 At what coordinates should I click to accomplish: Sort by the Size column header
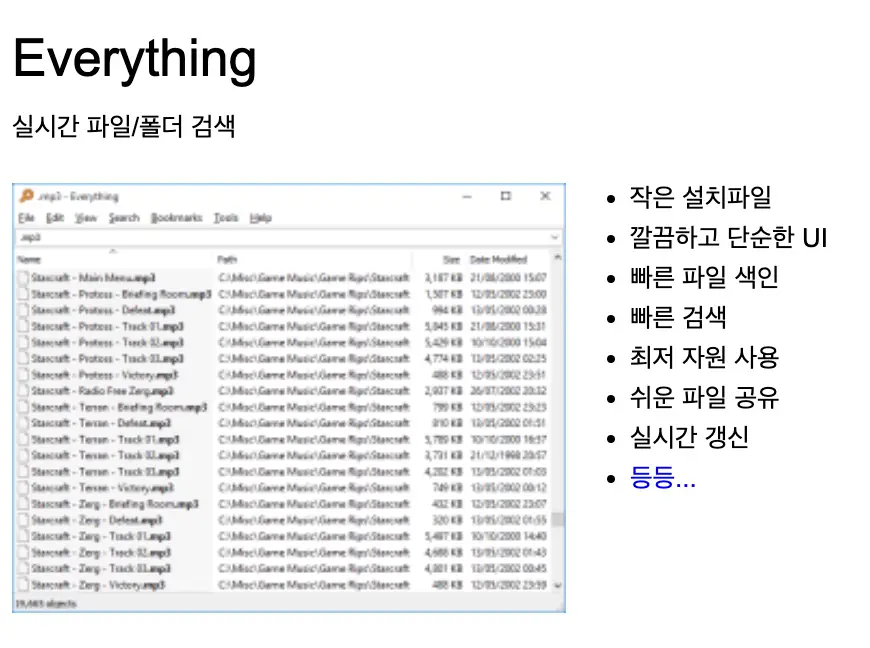452,259
